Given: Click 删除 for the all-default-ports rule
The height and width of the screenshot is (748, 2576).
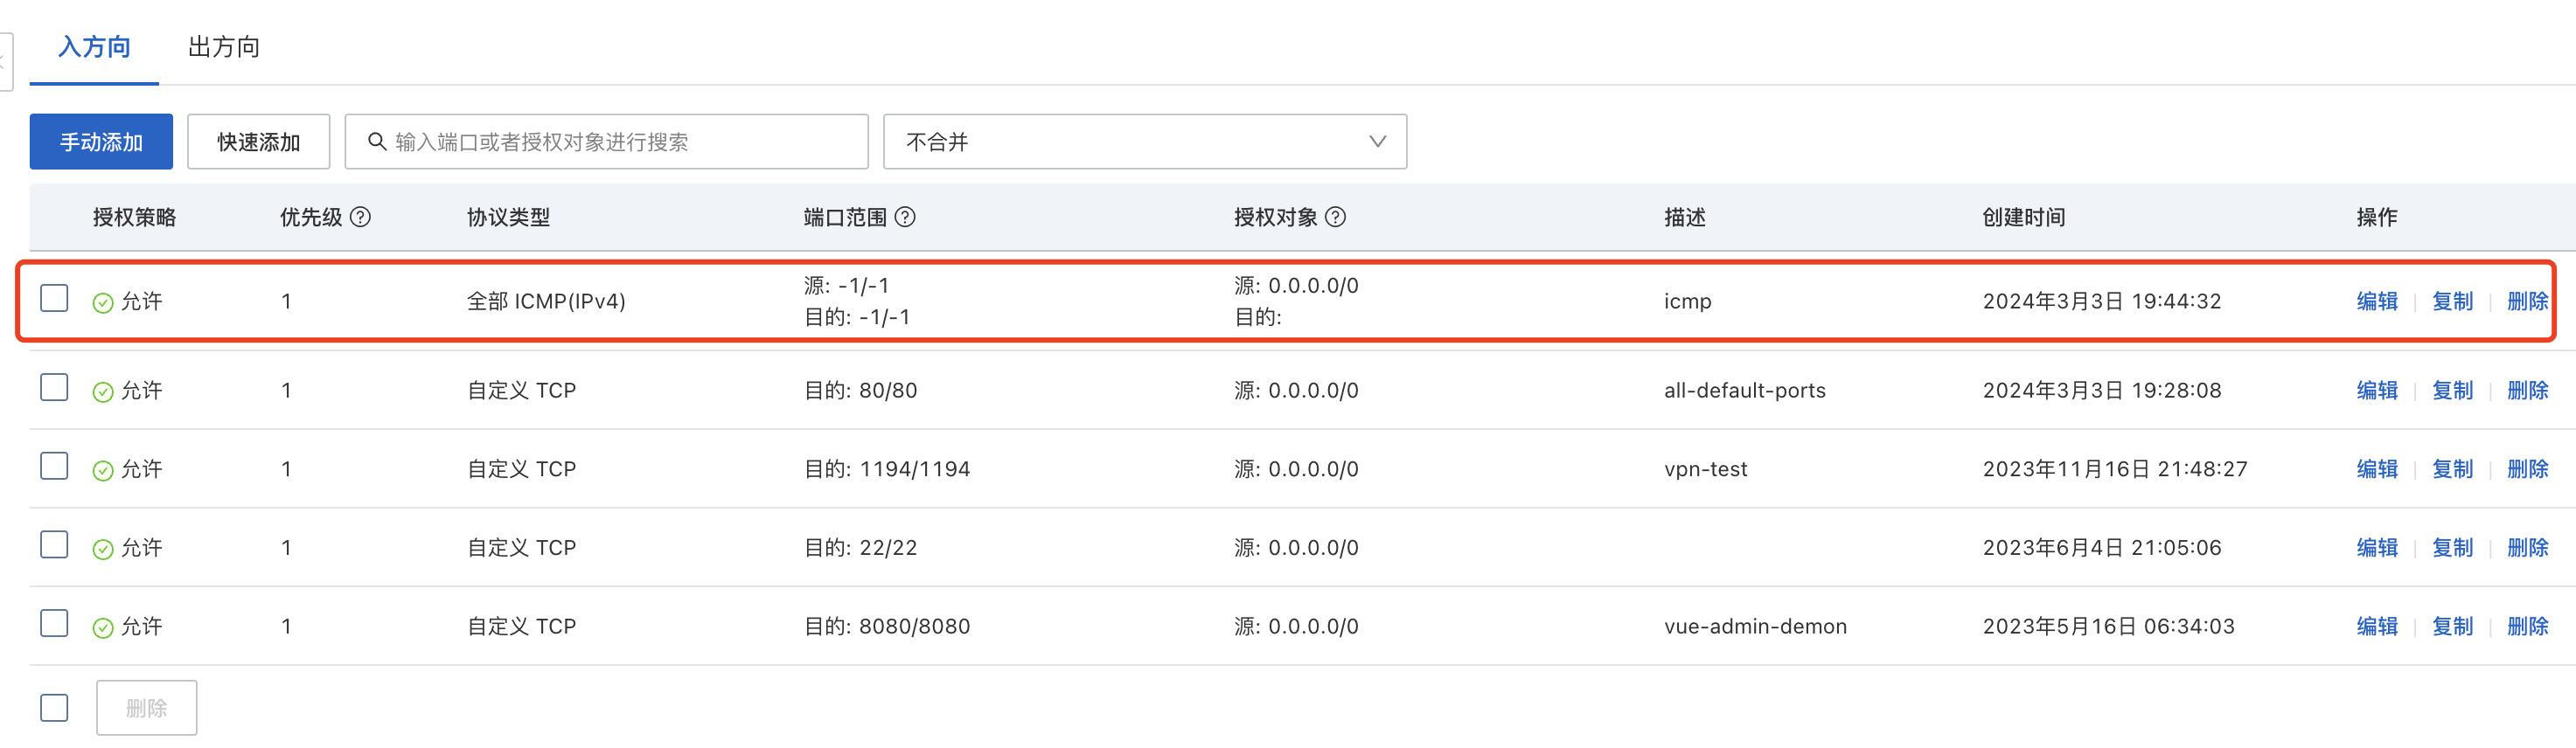Looking at the screenshot, I should [x=2527, y=390].
